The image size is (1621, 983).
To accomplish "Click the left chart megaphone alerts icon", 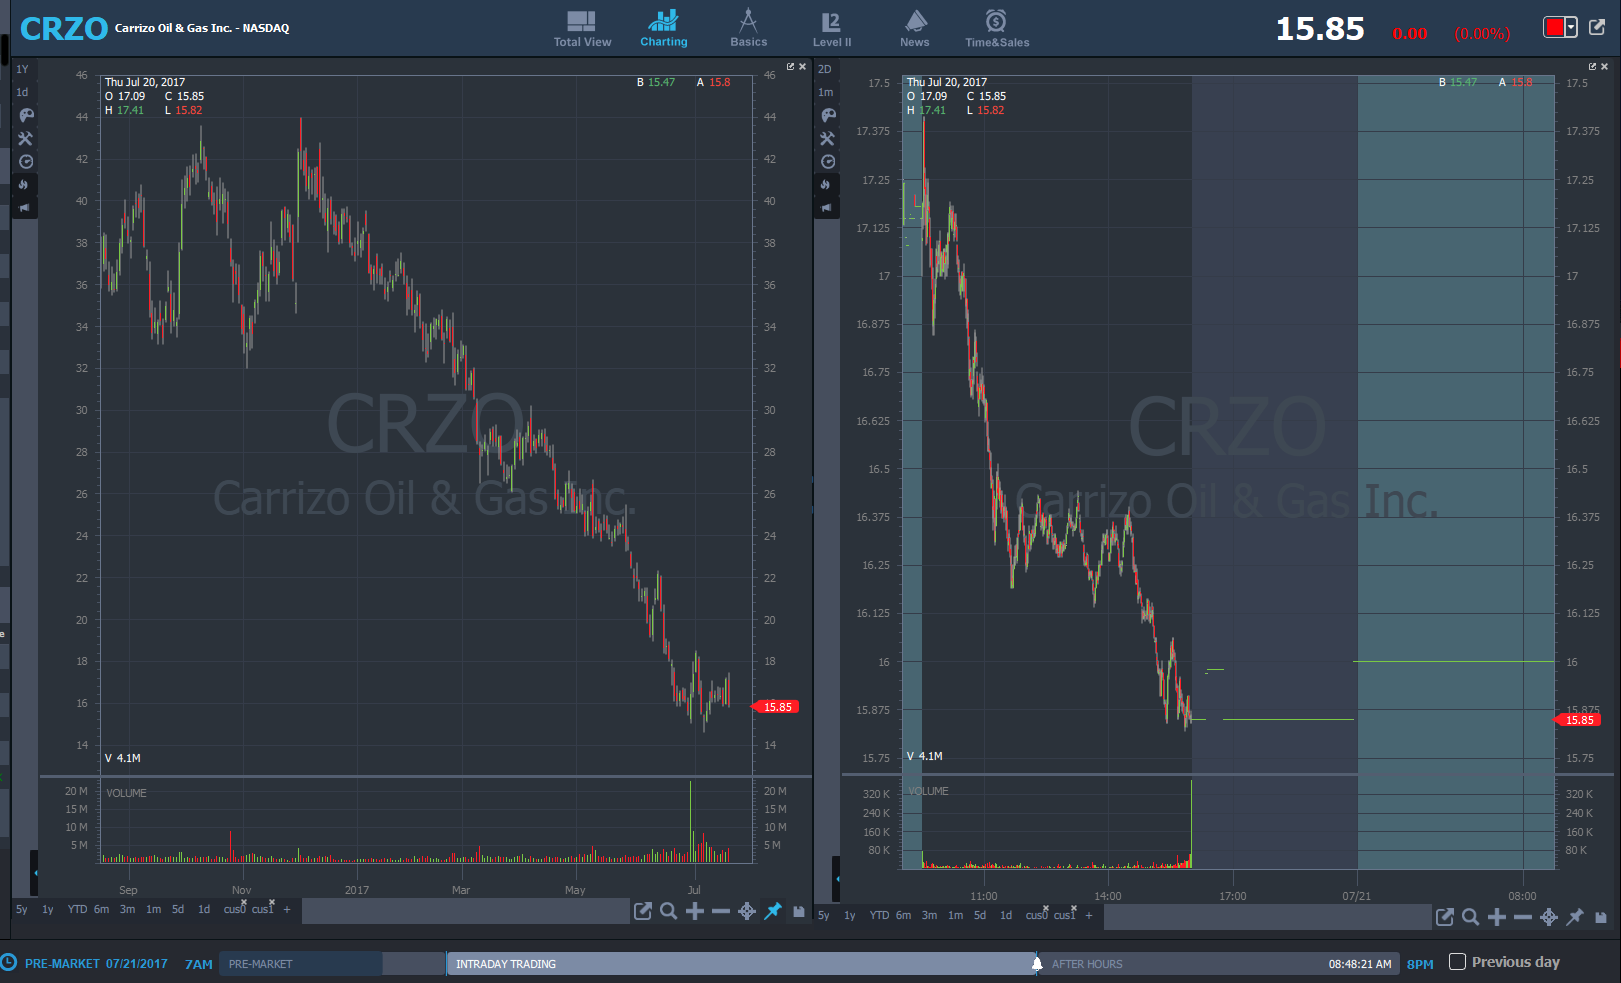I will 24,207.
